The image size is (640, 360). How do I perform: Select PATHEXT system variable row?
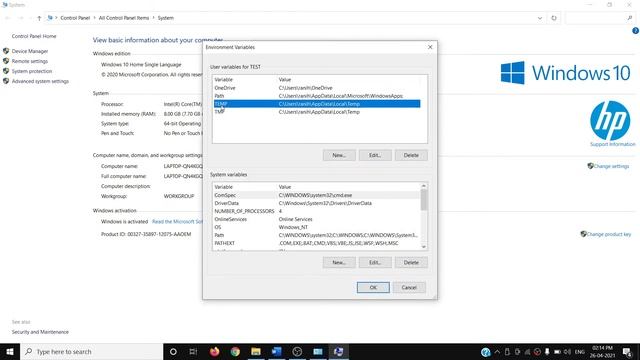[x=316, y=243]
